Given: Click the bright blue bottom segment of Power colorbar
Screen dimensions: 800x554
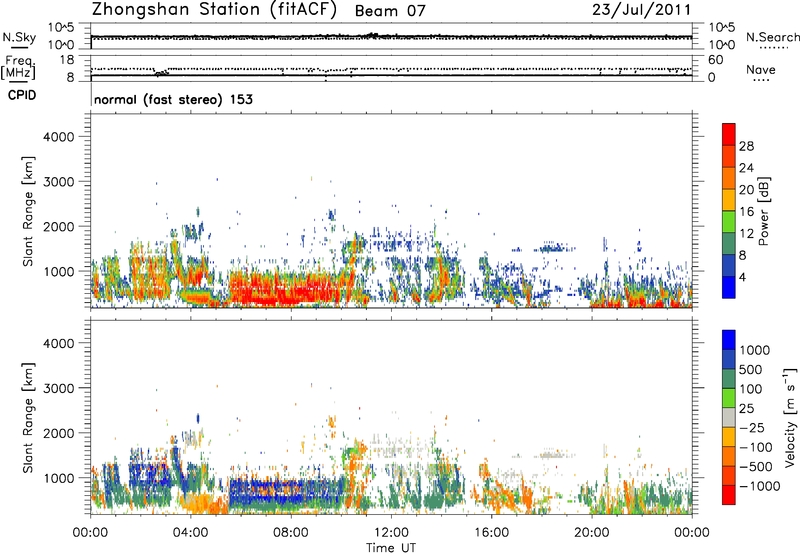Looking at the screenshot, I should click(729, 287).
